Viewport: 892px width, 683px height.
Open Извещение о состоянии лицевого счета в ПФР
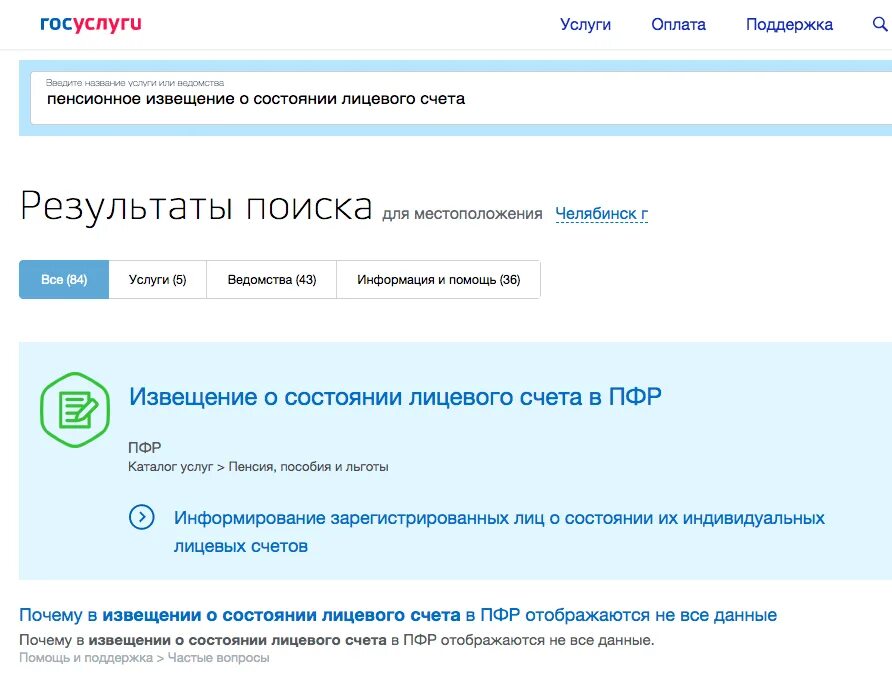[x=395, y=396]
